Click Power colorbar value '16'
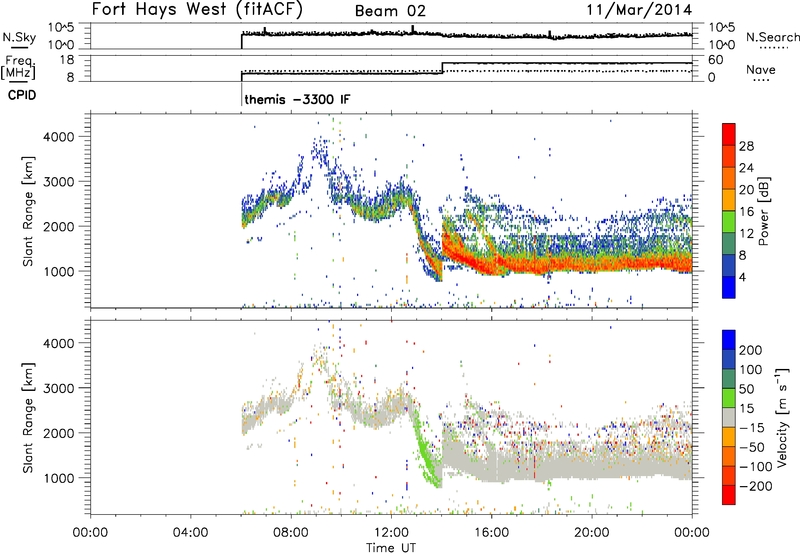This screenshot has width=800, height=554. pyautogui.click(x=746, y=212)
